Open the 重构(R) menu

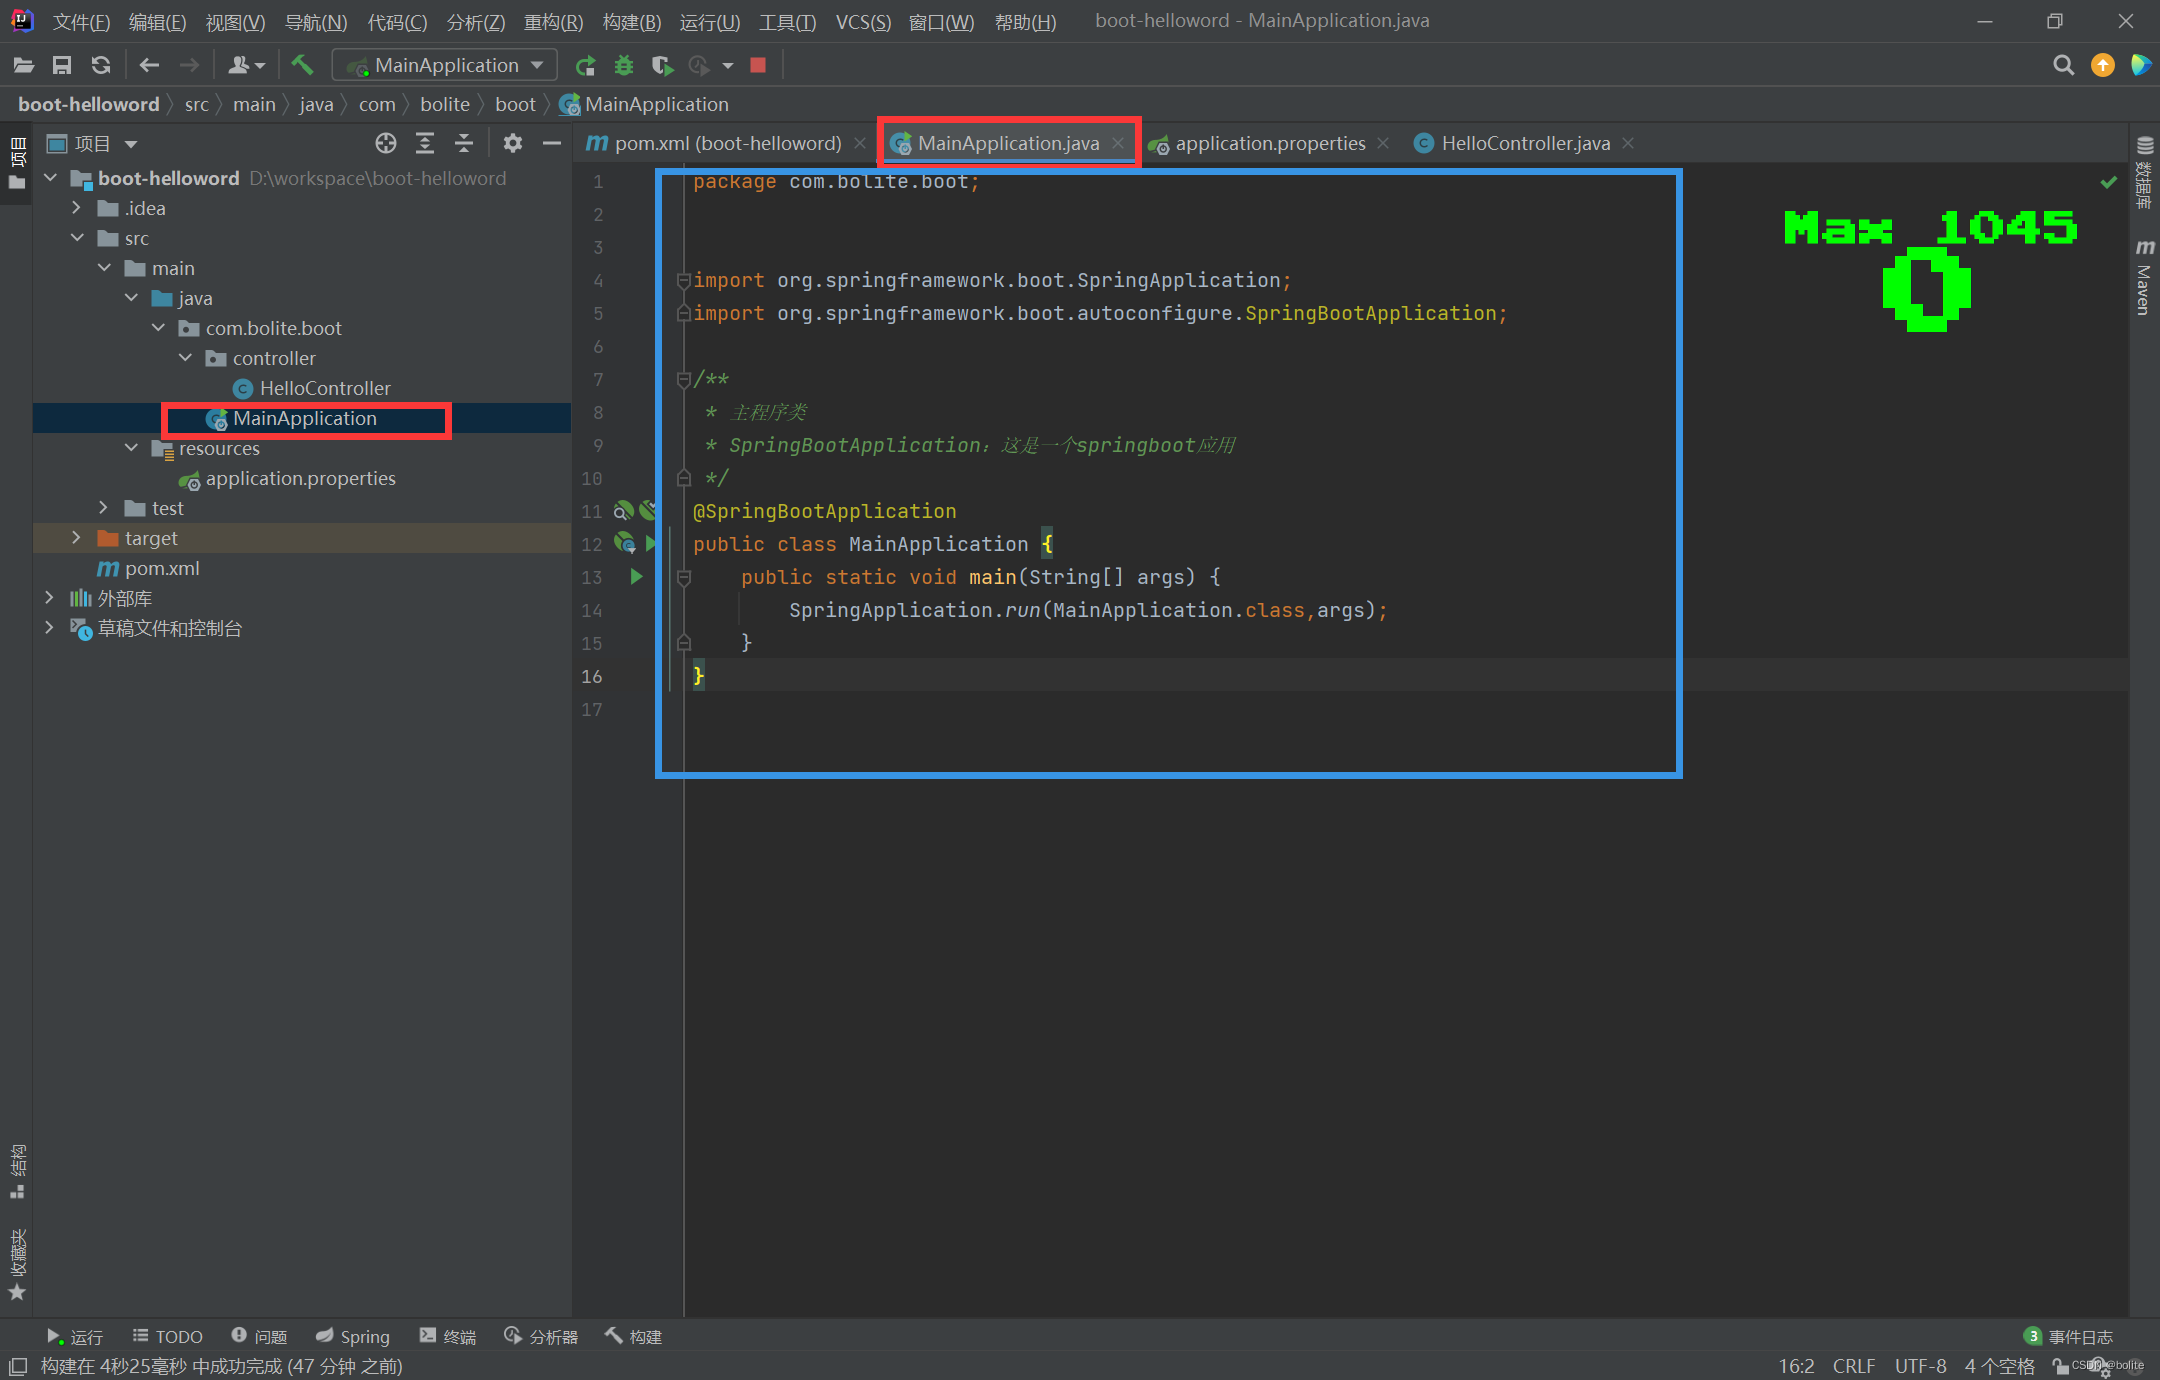(x=553, y=22)
